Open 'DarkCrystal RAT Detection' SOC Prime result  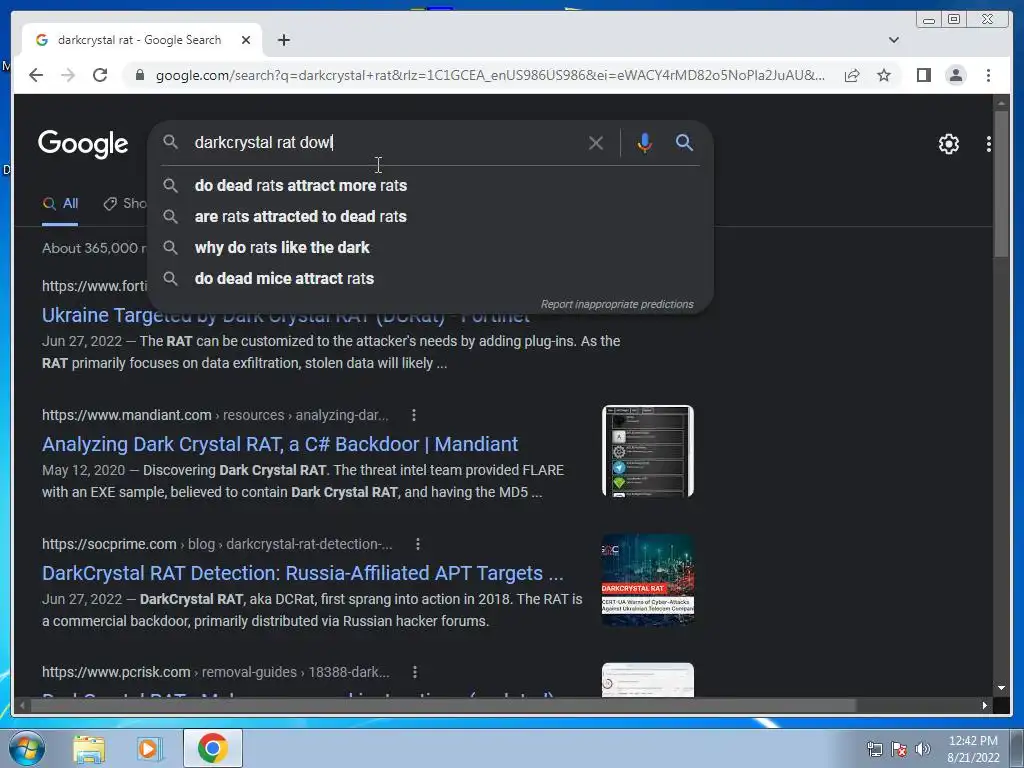(302, 573)
